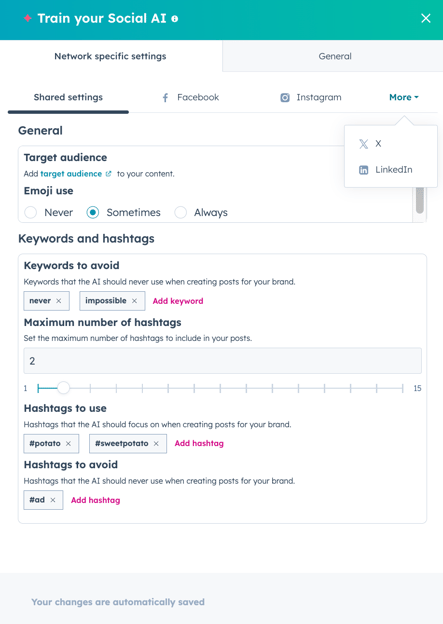Delete the #sweetpotato hashtag with its x icon
443x624 pixels.
tap(156, 444)
